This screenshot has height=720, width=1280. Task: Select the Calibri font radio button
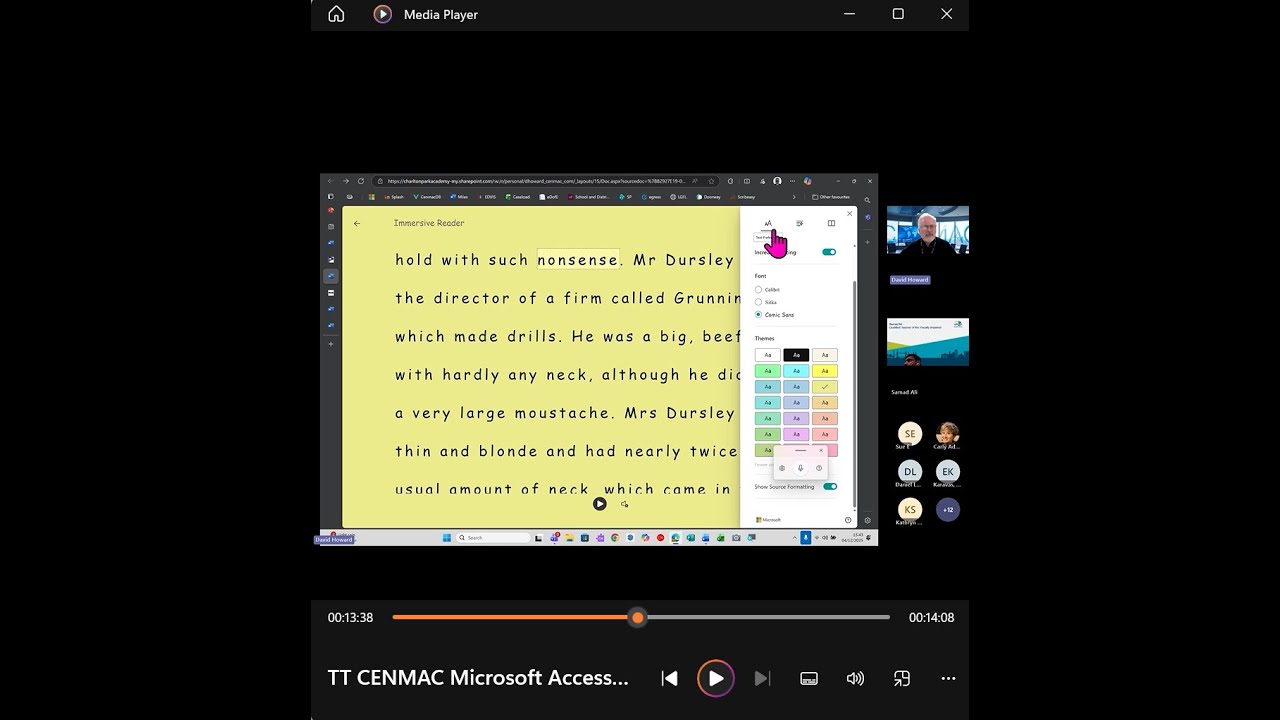click(x=758, y=290)
